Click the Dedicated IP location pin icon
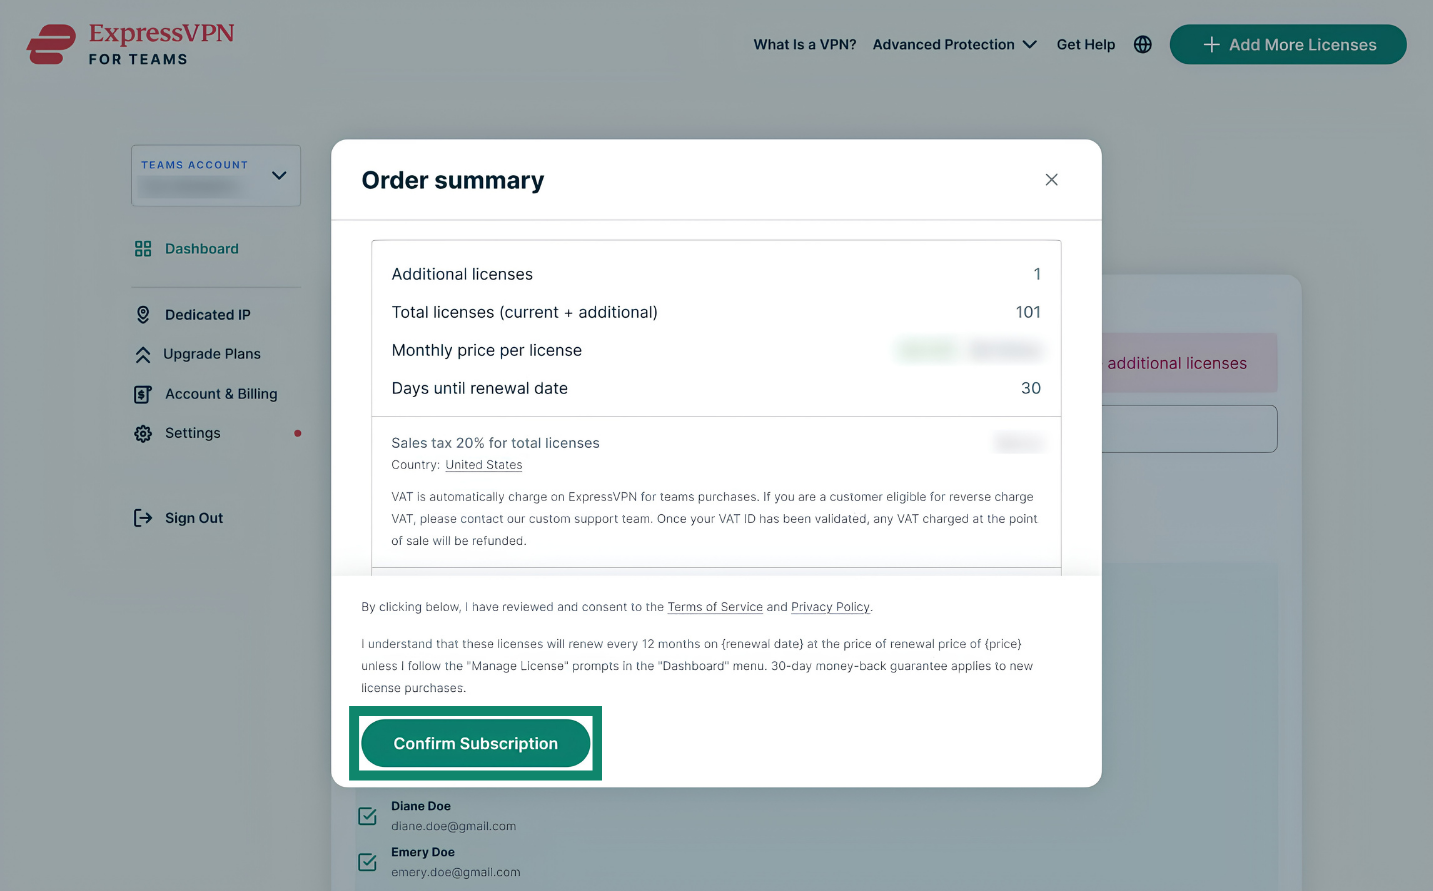 (x=143, y=315)
